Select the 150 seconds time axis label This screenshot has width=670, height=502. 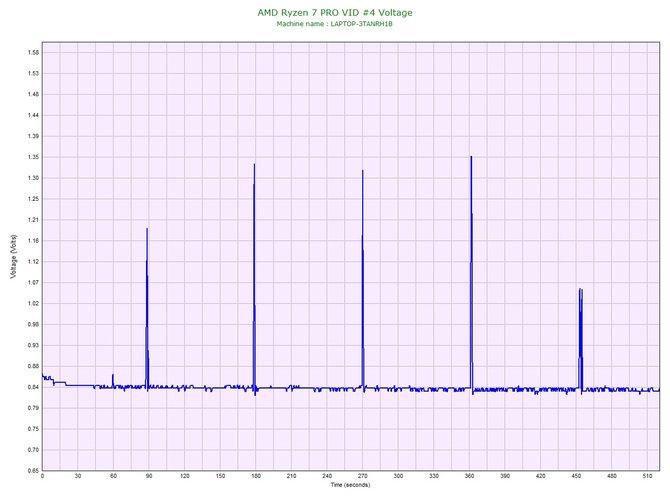220,476
